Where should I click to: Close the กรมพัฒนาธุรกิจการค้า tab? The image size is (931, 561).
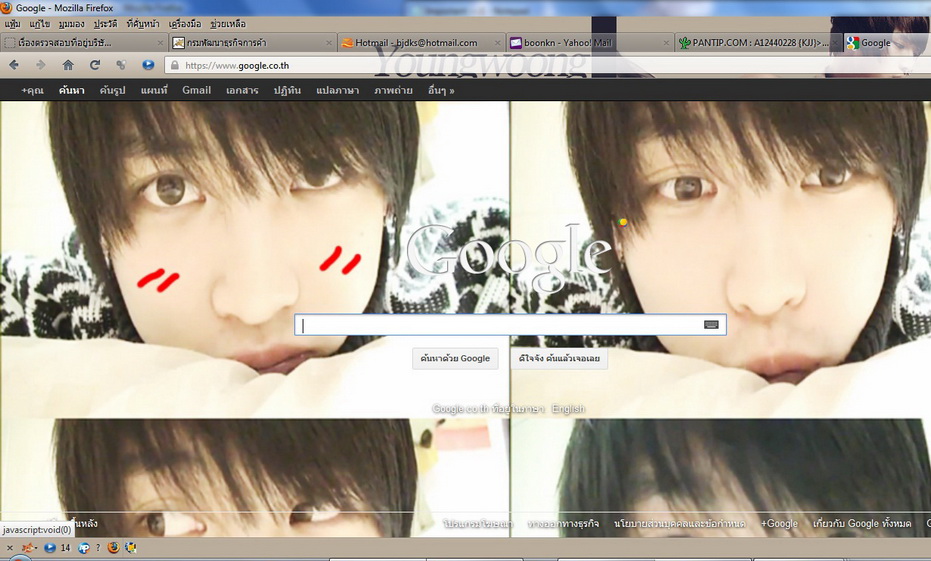329,43
